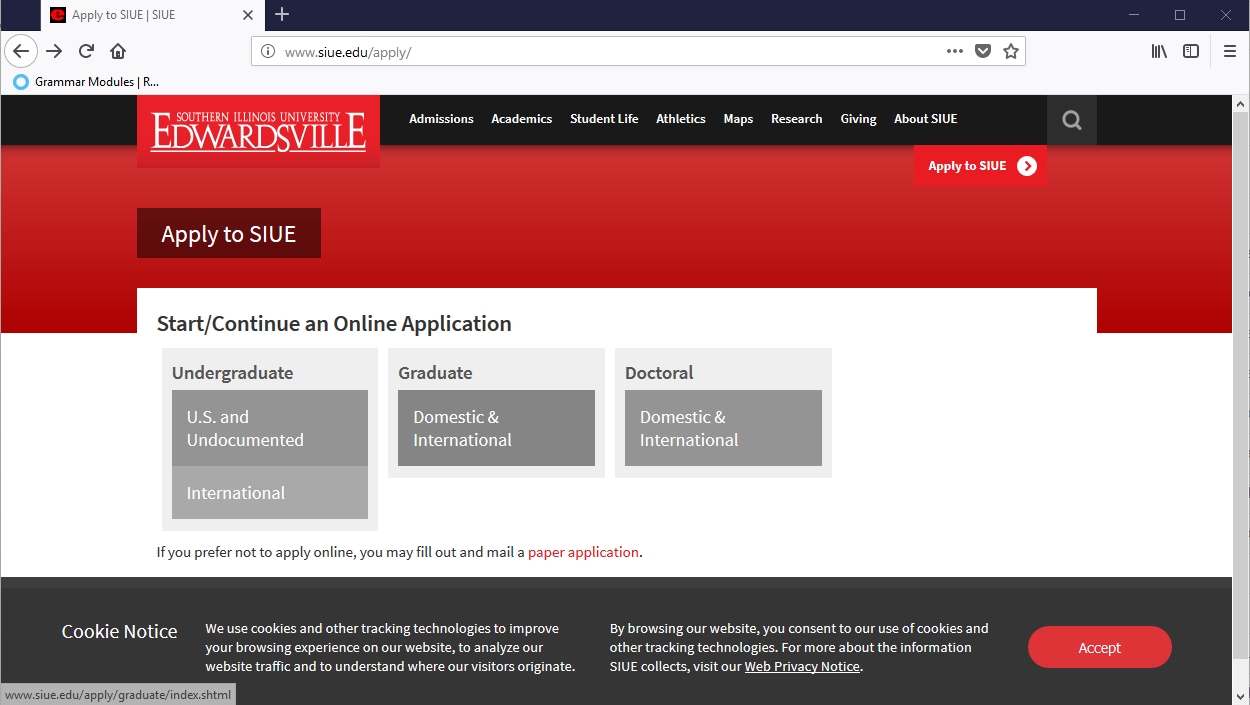Show site information for siue.edu
1250x705 pixels.
tap(268, 52)
